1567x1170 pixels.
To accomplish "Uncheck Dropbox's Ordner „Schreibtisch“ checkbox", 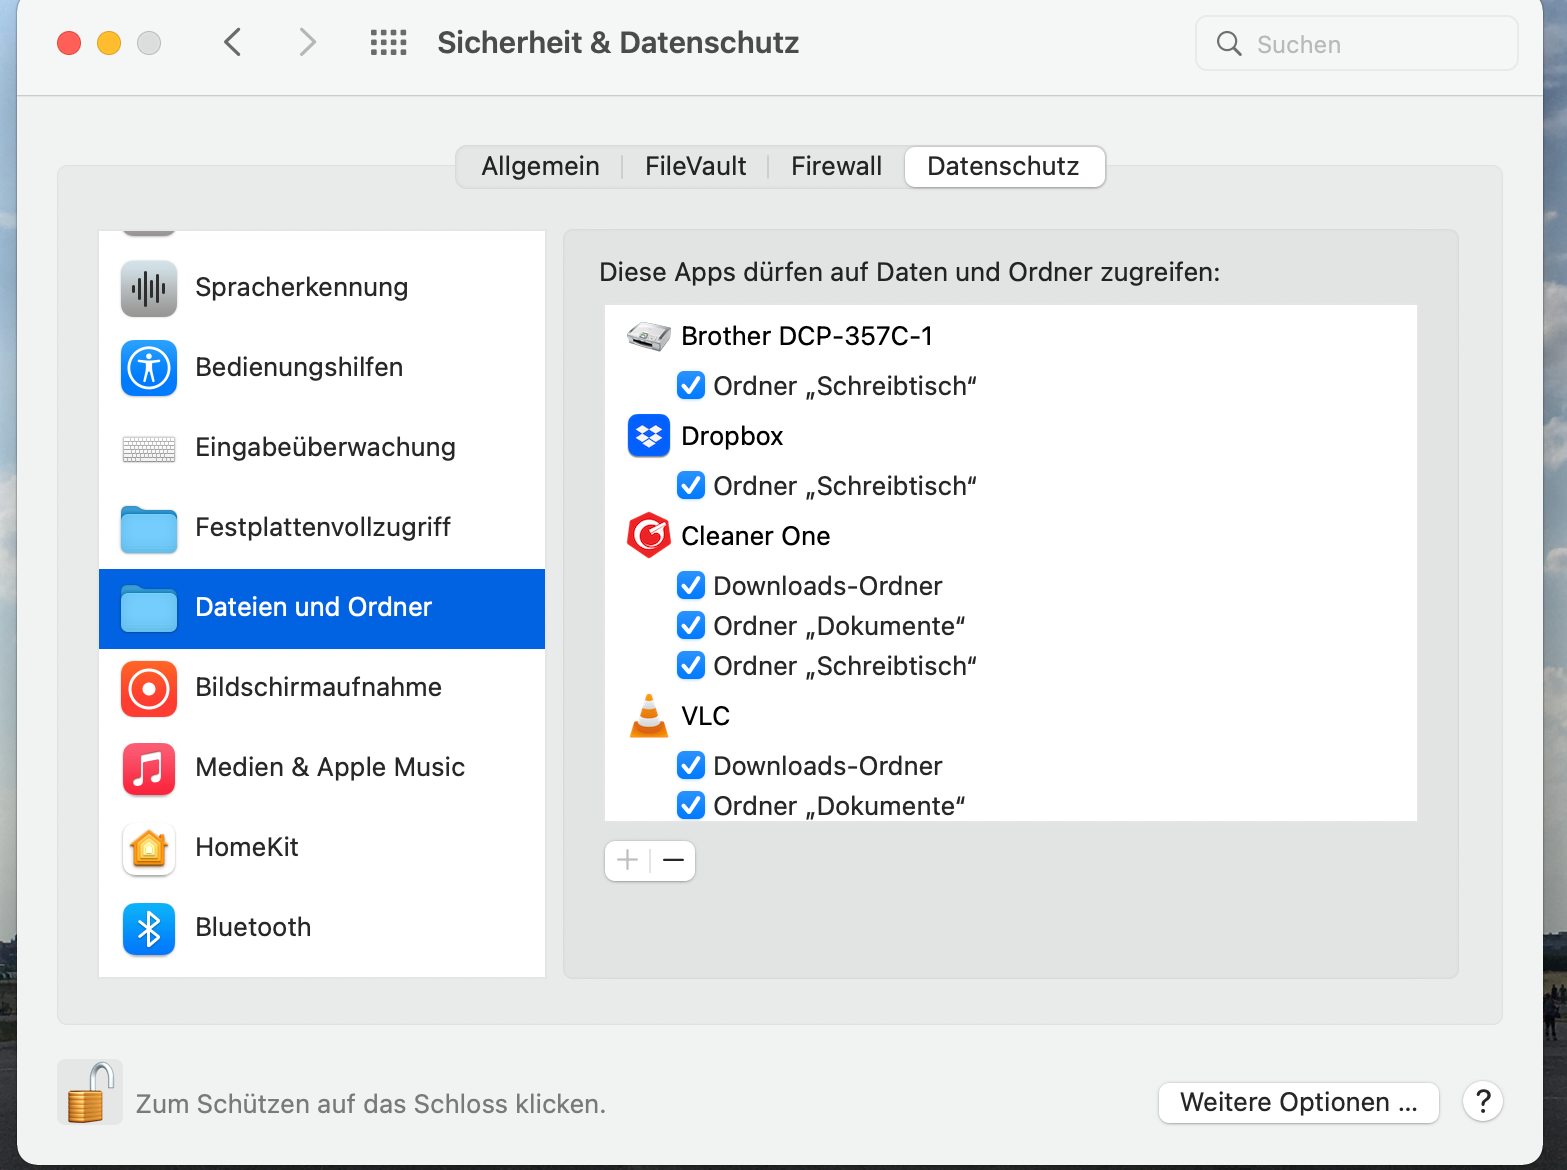I will (x=691, y=485).
